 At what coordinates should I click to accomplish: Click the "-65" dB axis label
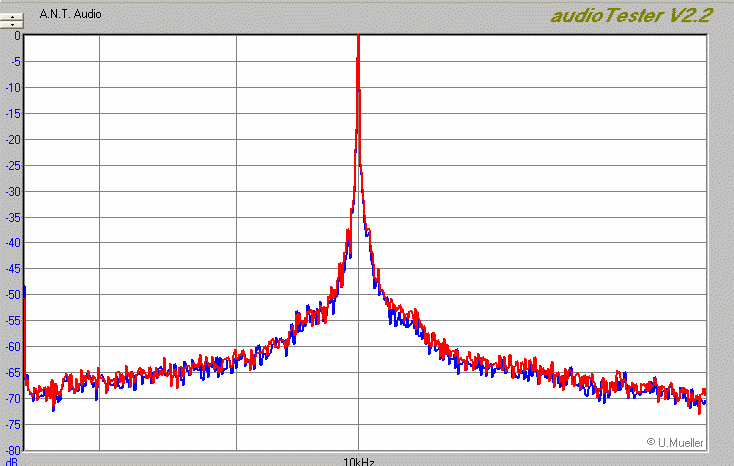click(x=13, y=373)
